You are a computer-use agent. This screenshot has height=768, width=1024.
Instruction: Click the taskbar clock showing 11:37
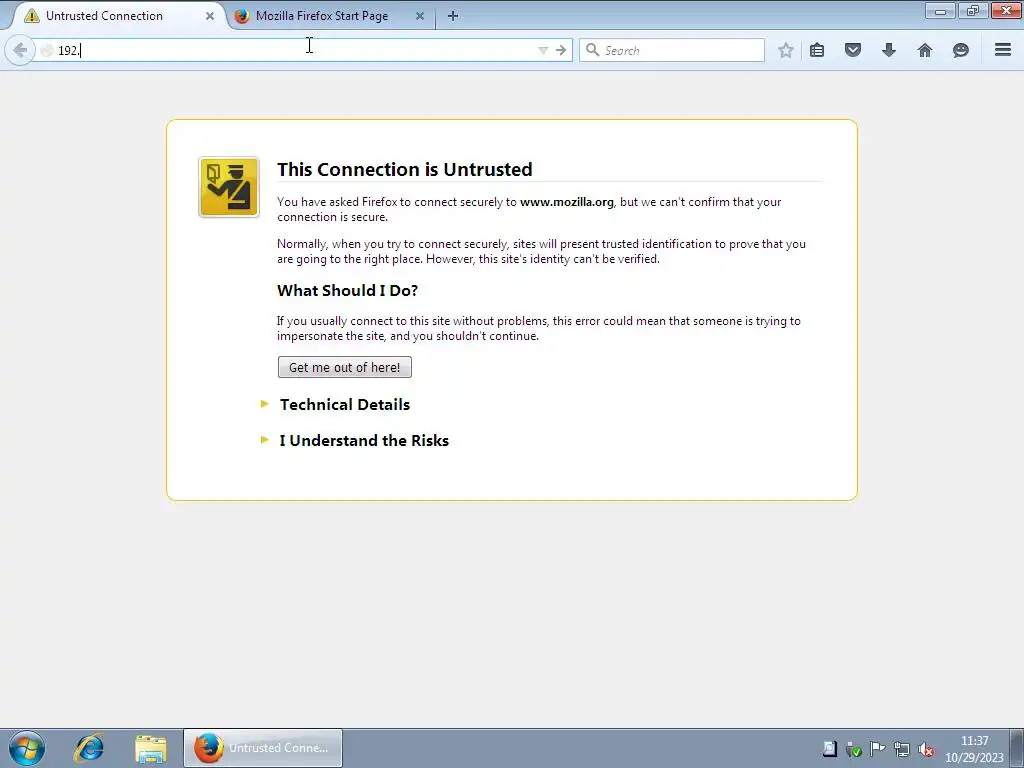point(974,749)
